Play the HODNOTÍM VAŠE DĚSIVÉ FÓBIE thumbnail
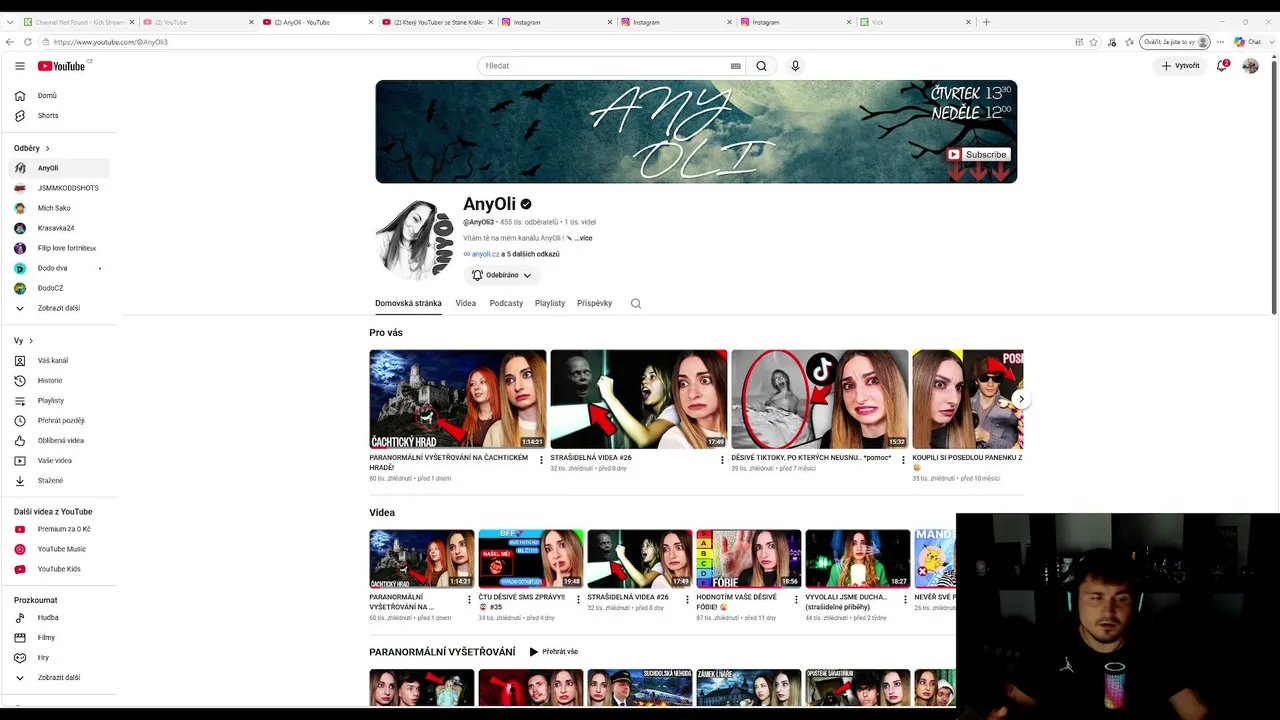Viewport: 1280px width, 720px height. pyautogui.click(x=749, y=559)
